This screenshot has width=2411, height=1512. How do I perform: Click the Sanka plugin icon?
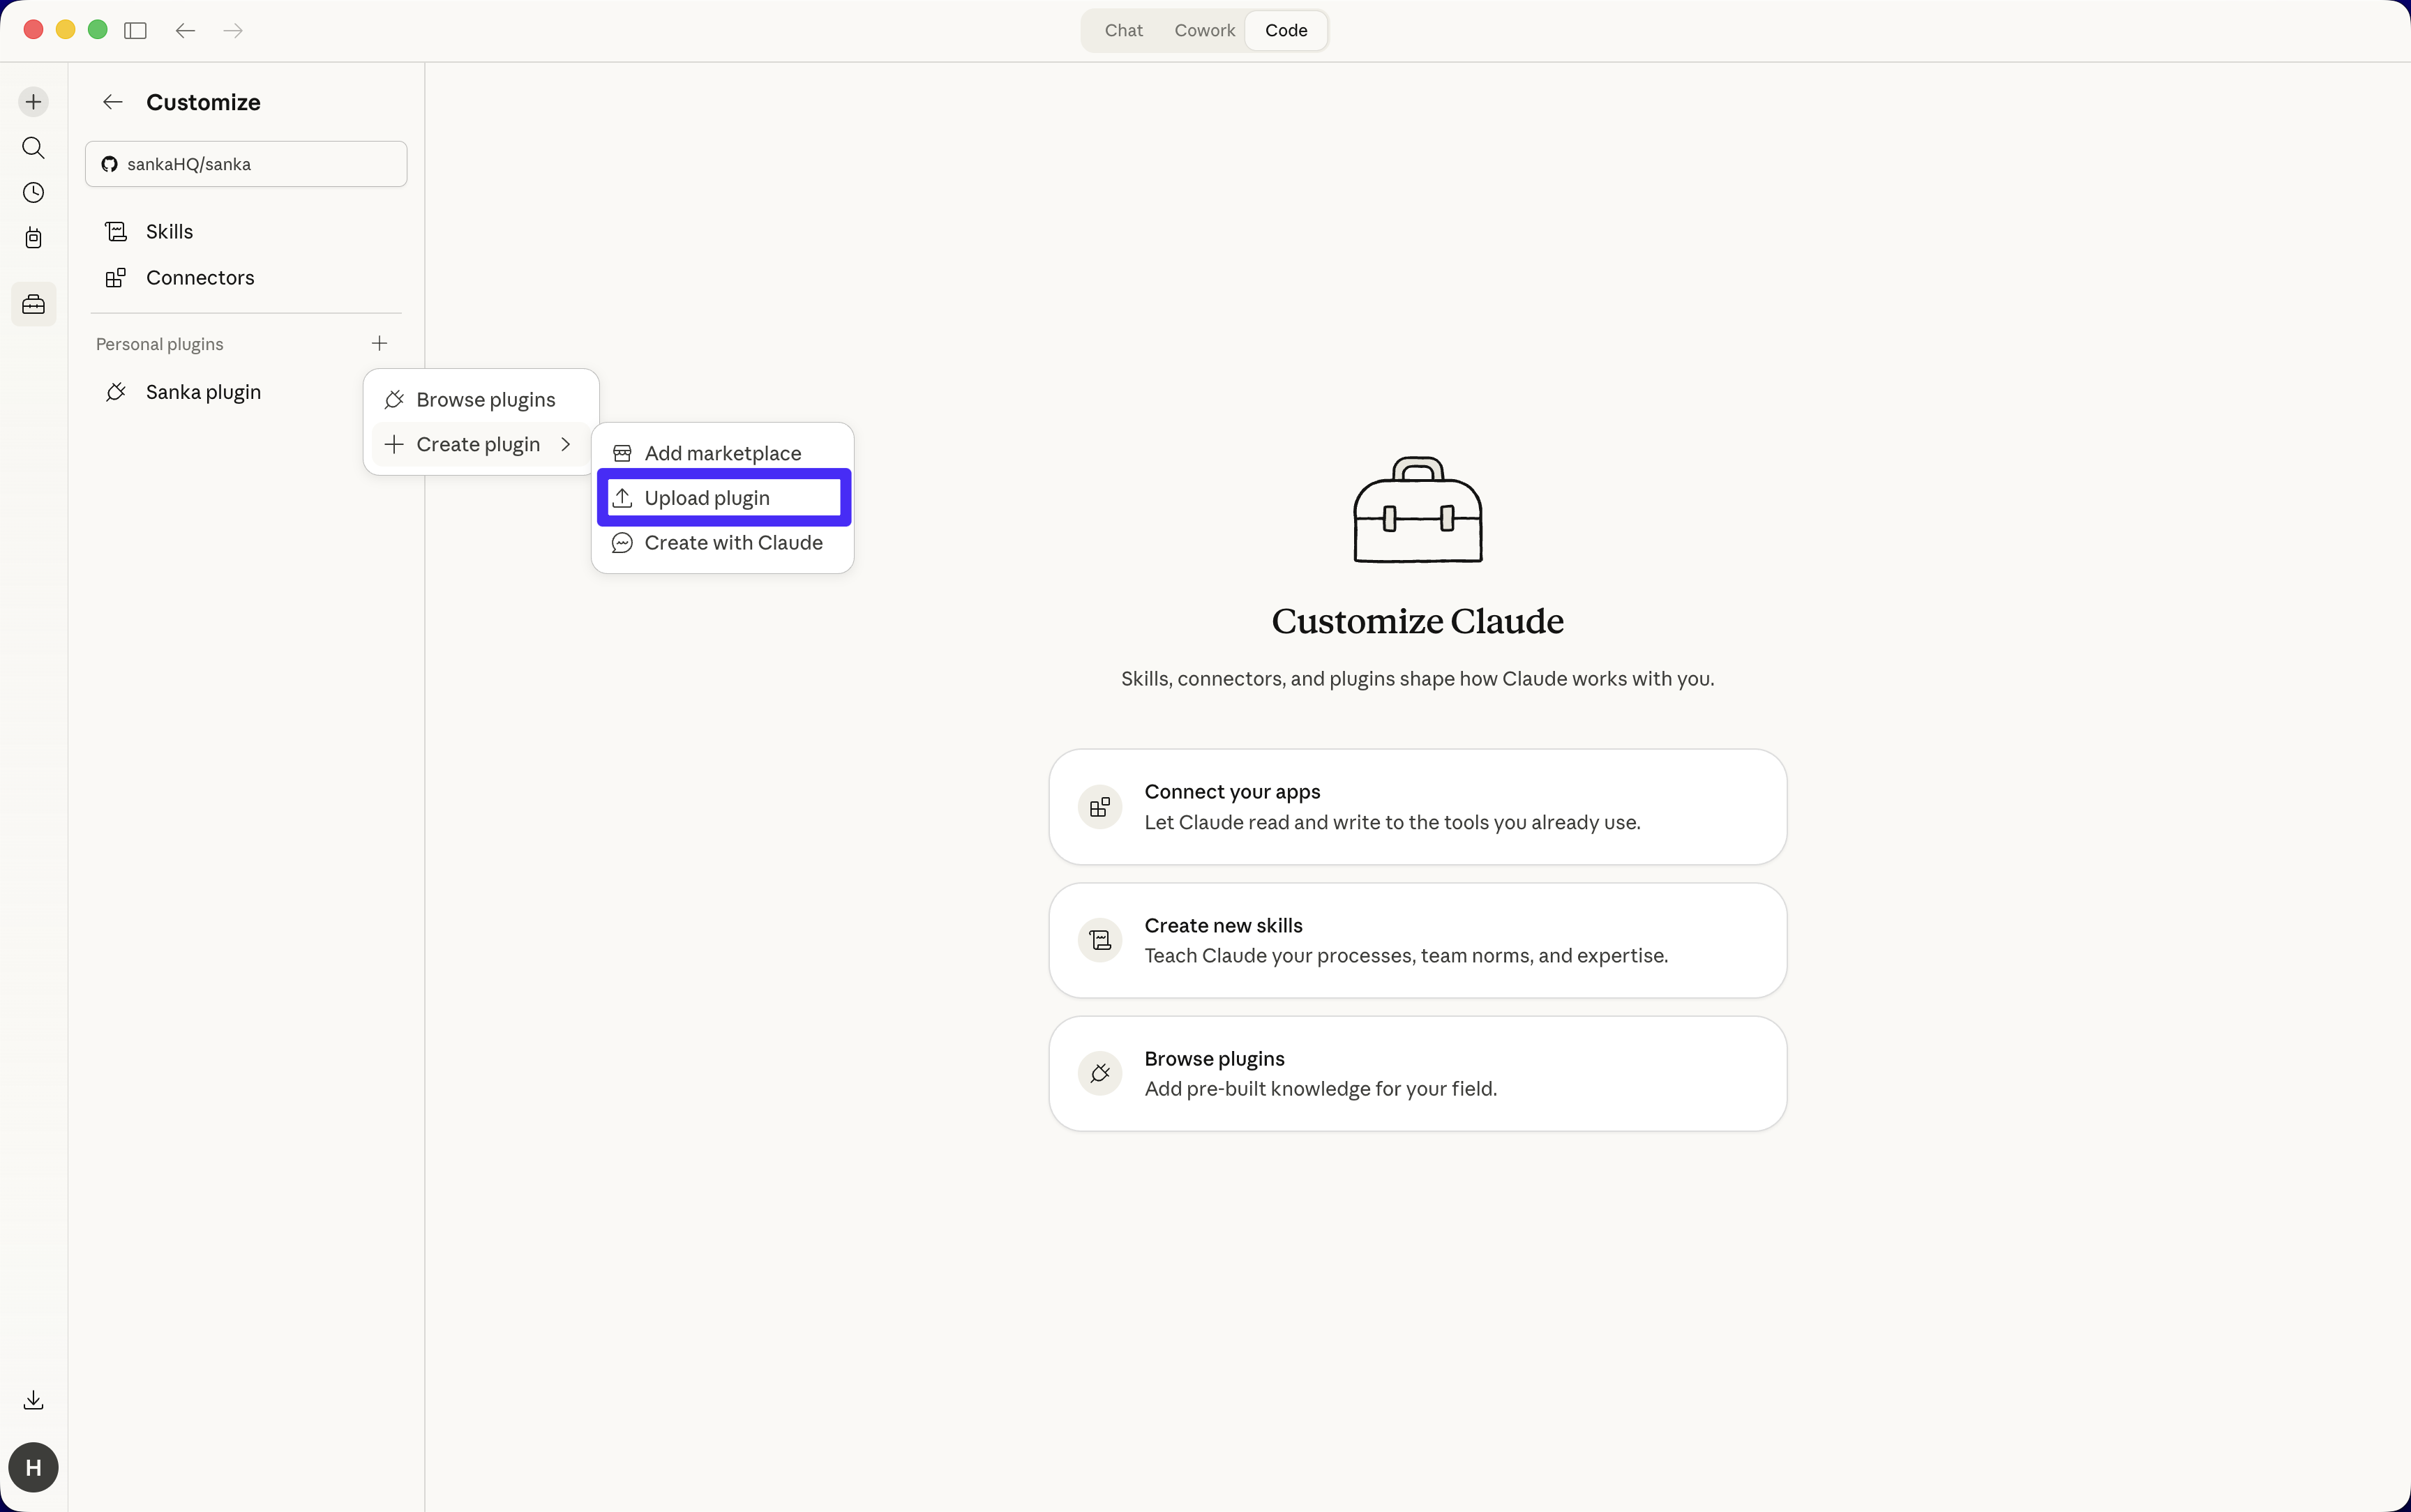click(115, 391)
